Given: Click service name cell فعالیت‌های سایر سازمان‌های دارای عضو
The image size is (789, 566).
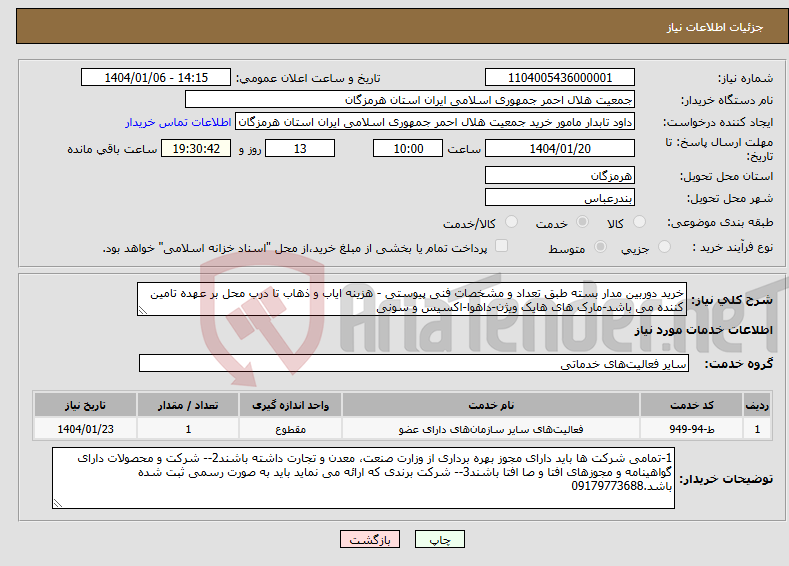Looking at the screenshot, I should tap(491, 429).
